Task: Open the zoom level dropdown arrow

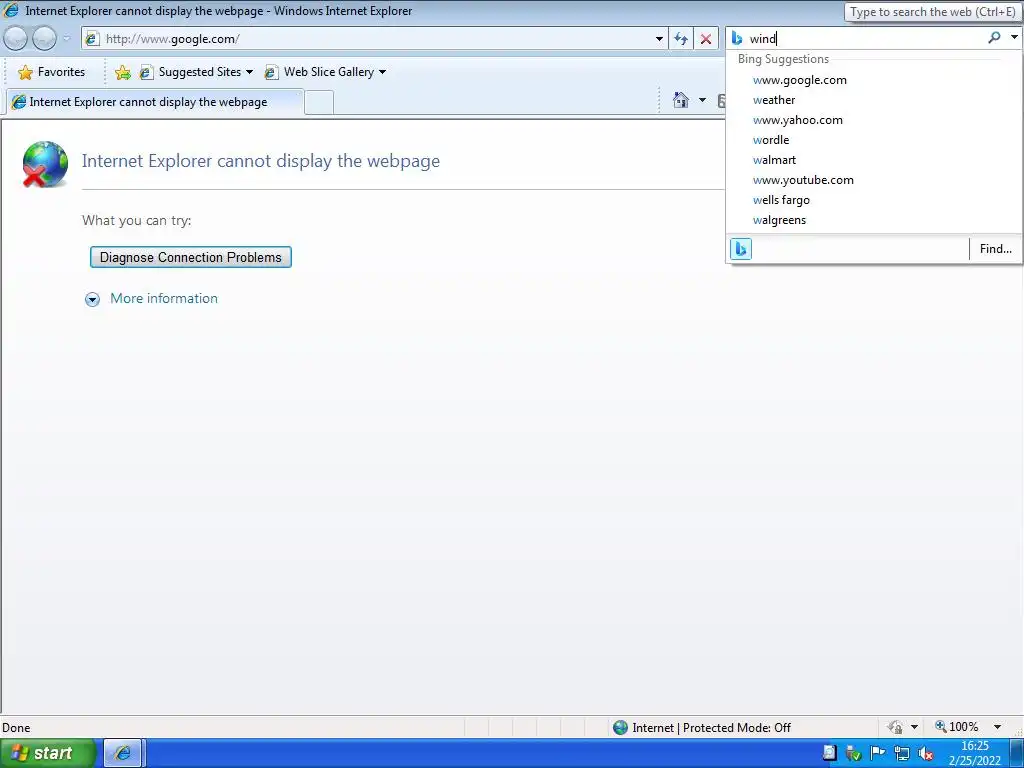Action: 997,727
